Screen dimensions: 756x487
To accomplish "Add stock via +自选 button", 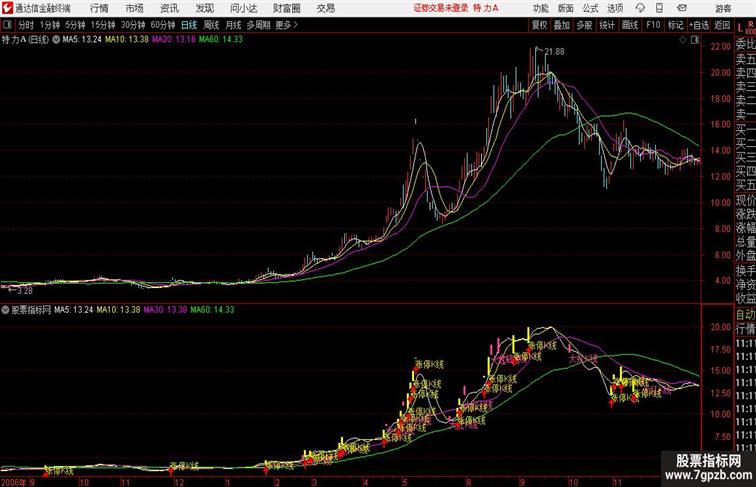I will [x=699, y=25].
